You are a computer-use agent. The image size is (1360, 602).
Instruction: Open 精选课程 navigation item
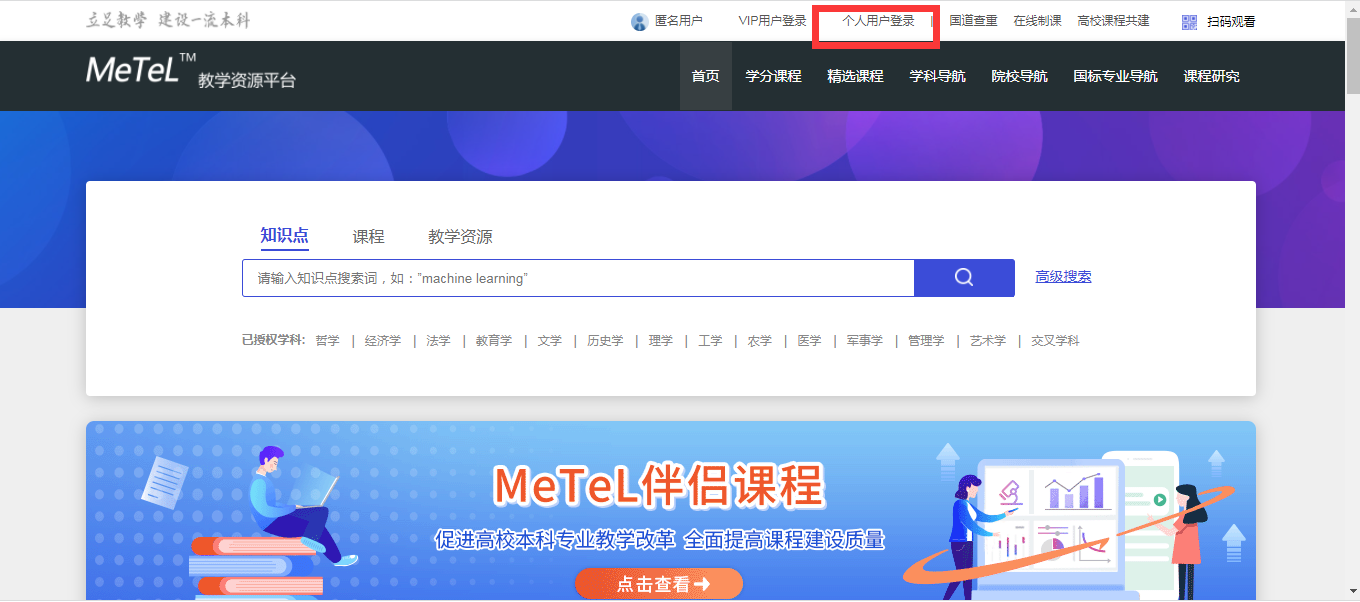point(855,76)
